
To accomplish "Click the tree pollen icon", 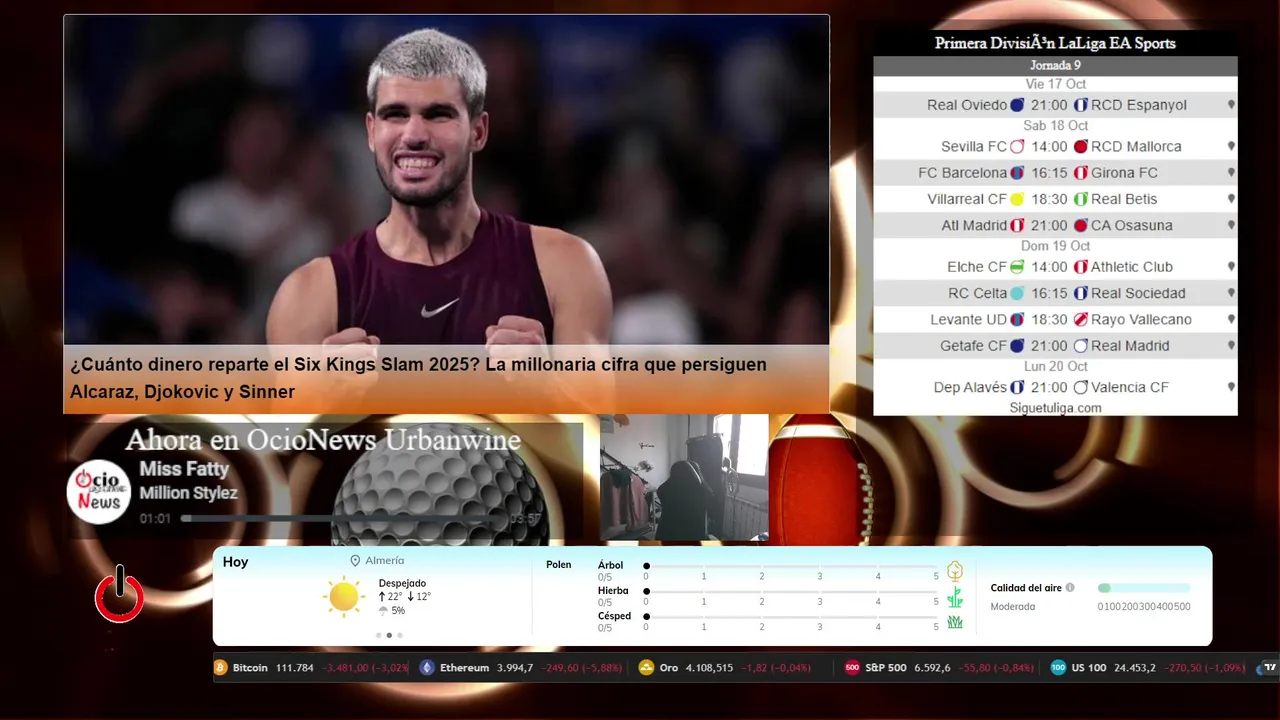I will coord(955,571).
